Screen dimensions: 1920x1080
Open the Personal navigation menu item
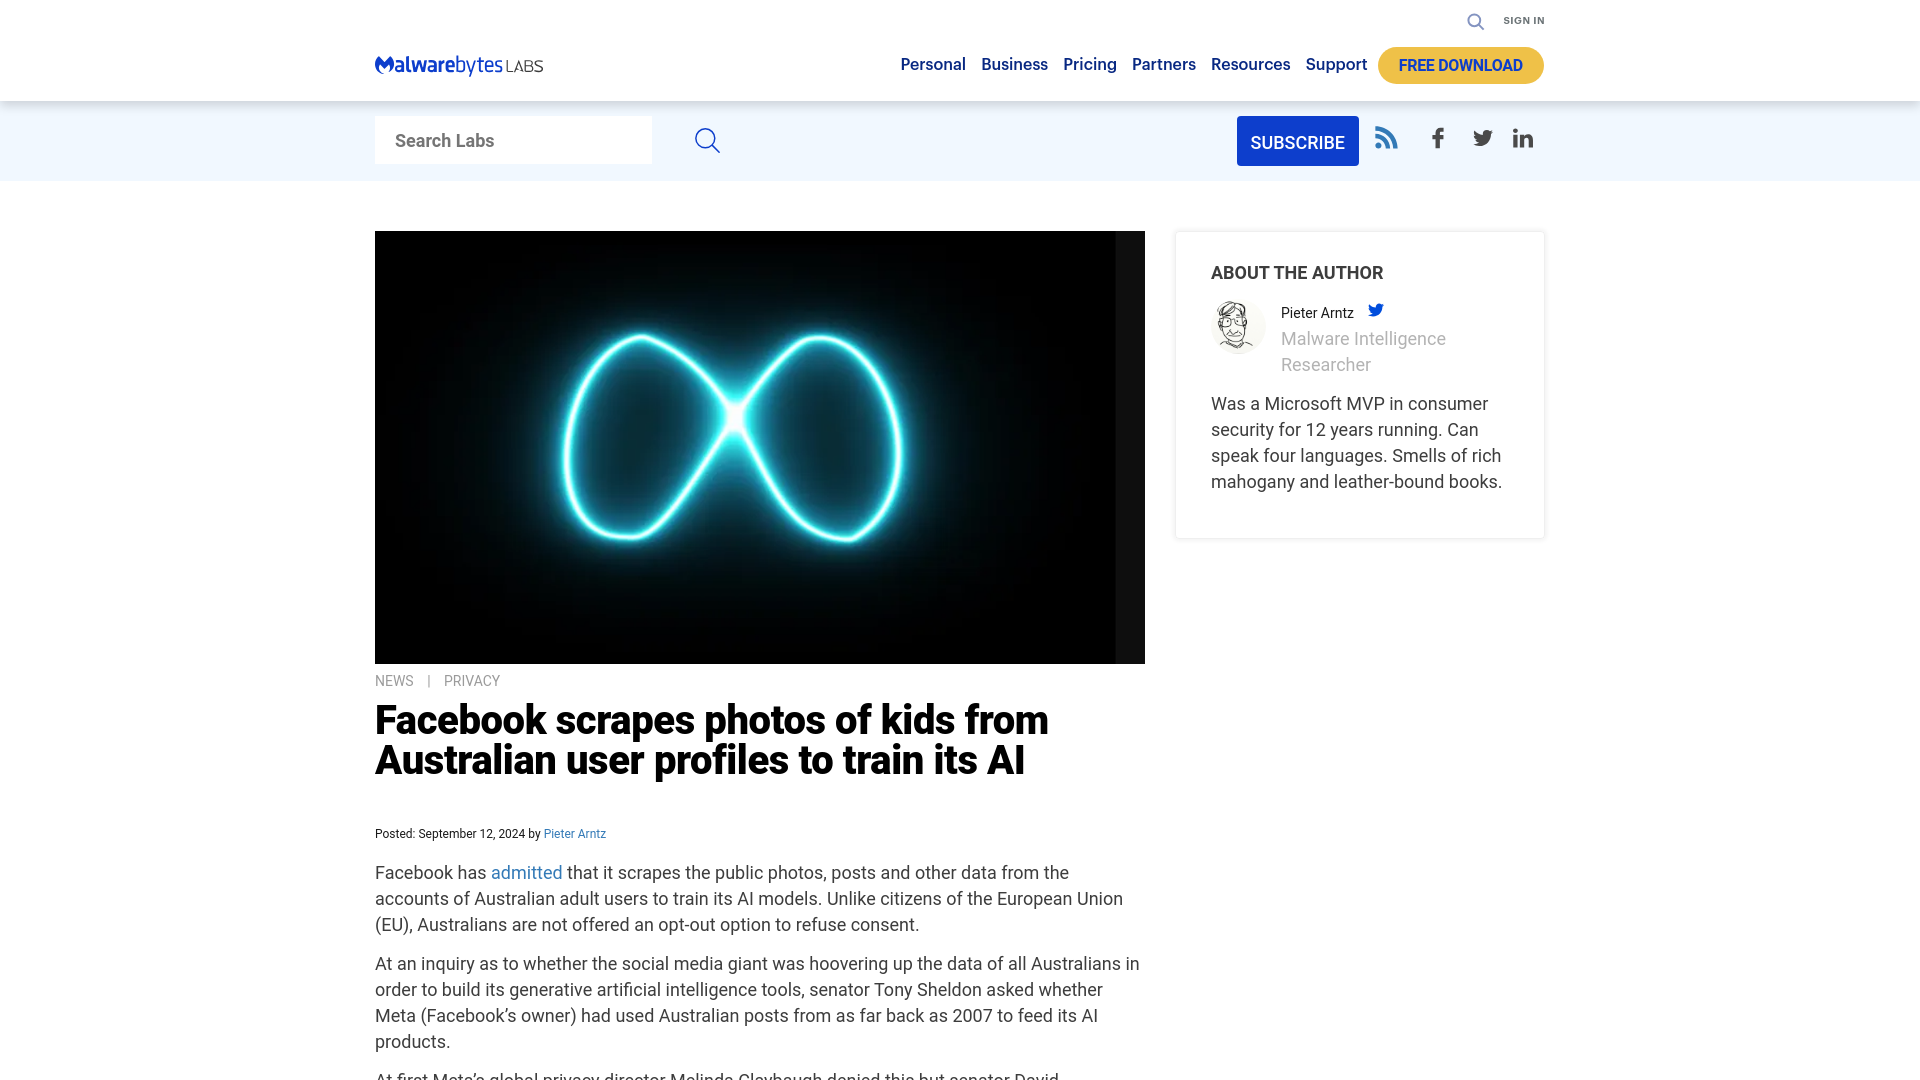(934, 65)
